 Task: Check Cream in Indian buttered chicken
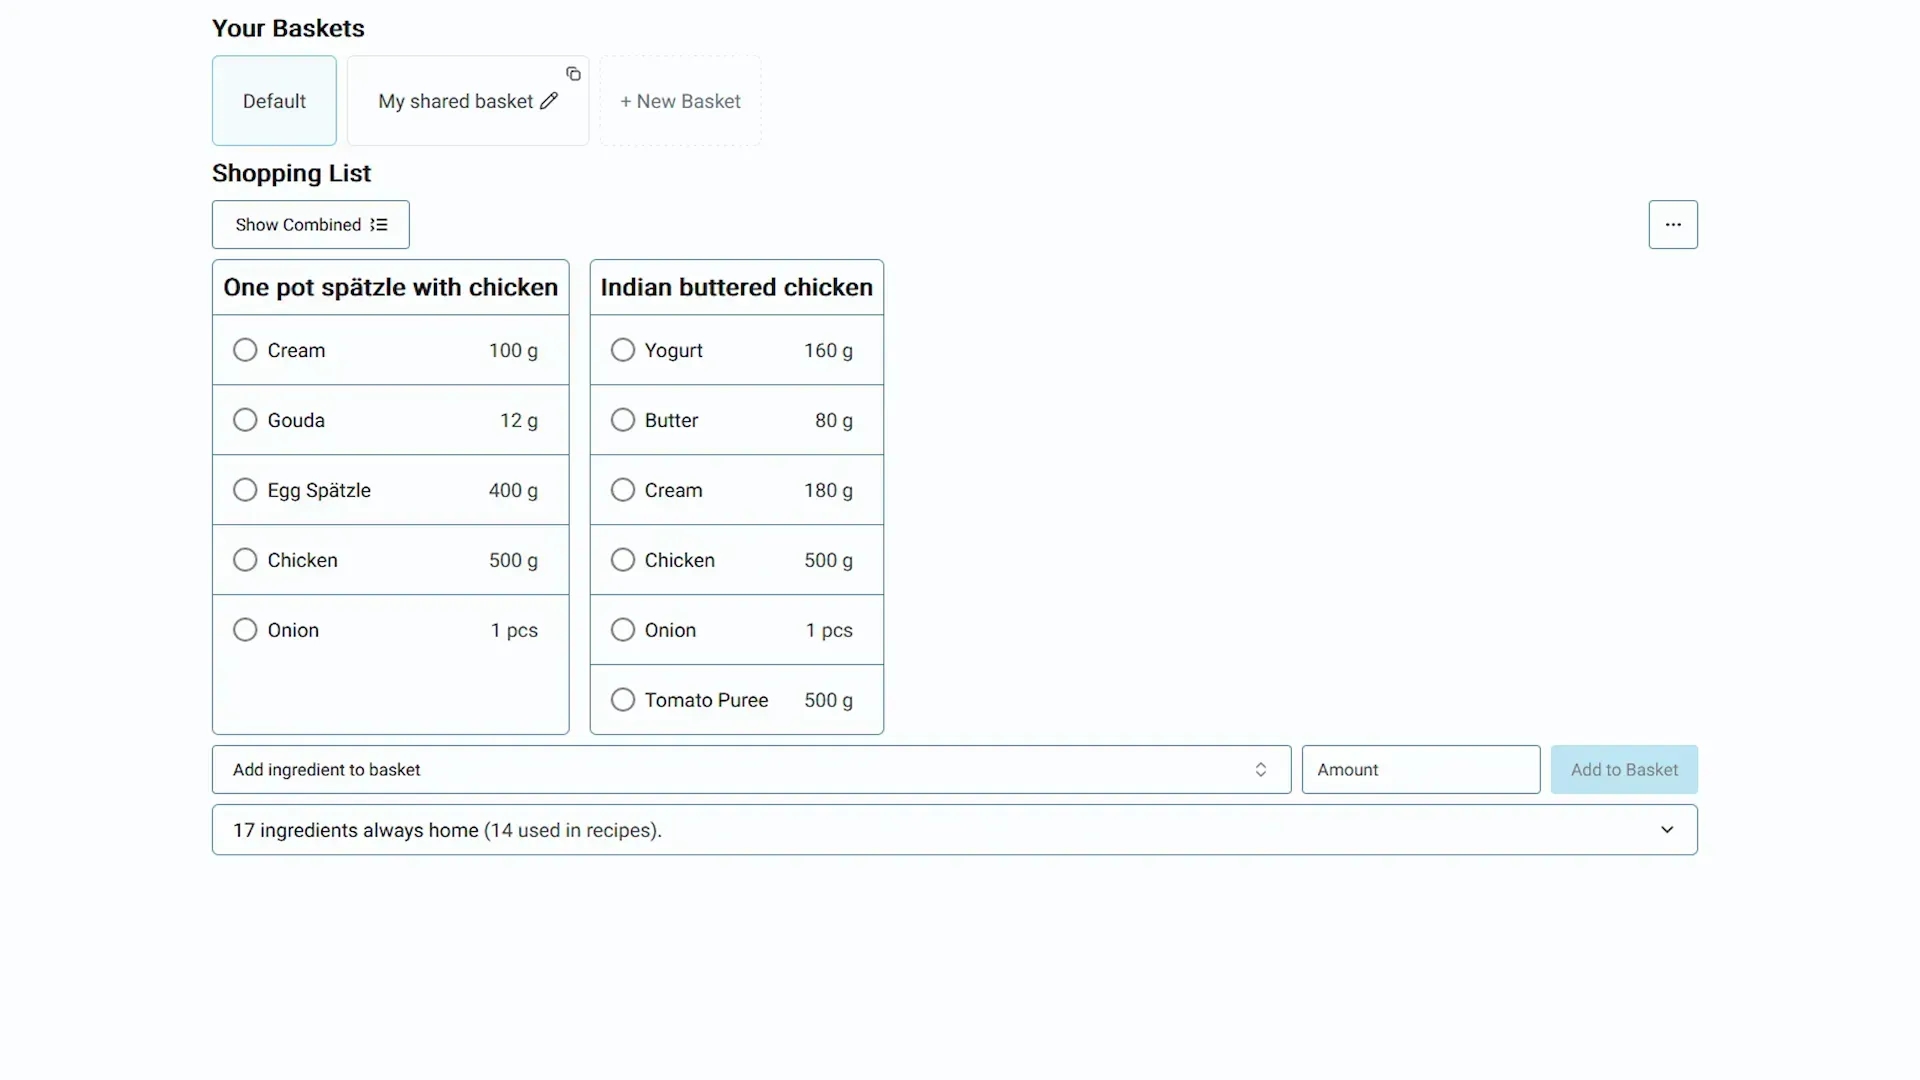623,490
